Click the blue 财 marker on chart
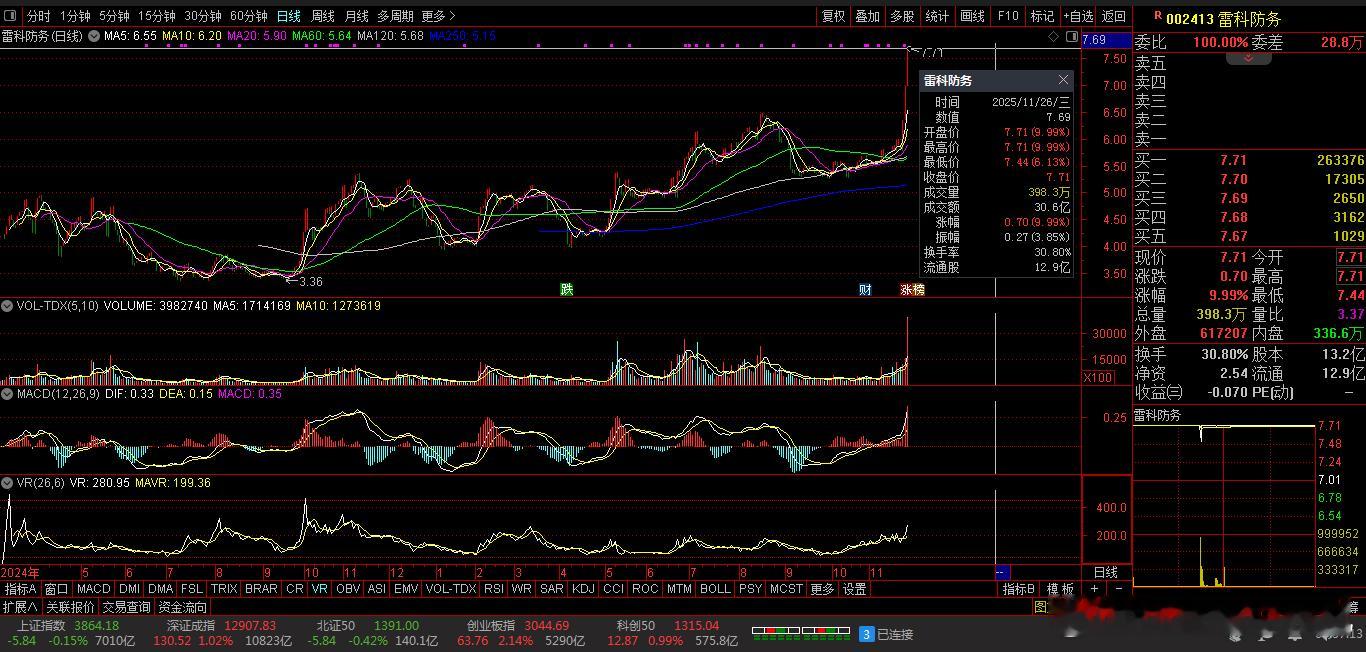The image size is (1366, 652). click(x=865, y=290)
